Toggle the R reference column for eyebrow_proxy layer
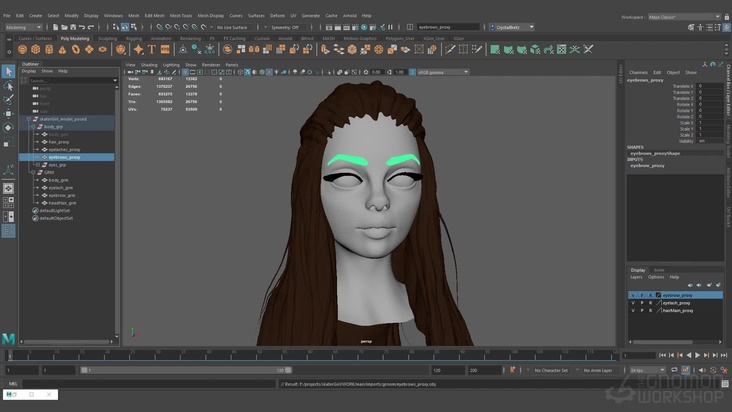The height and width of the screenshot is (412, 732). coord(650,296)
